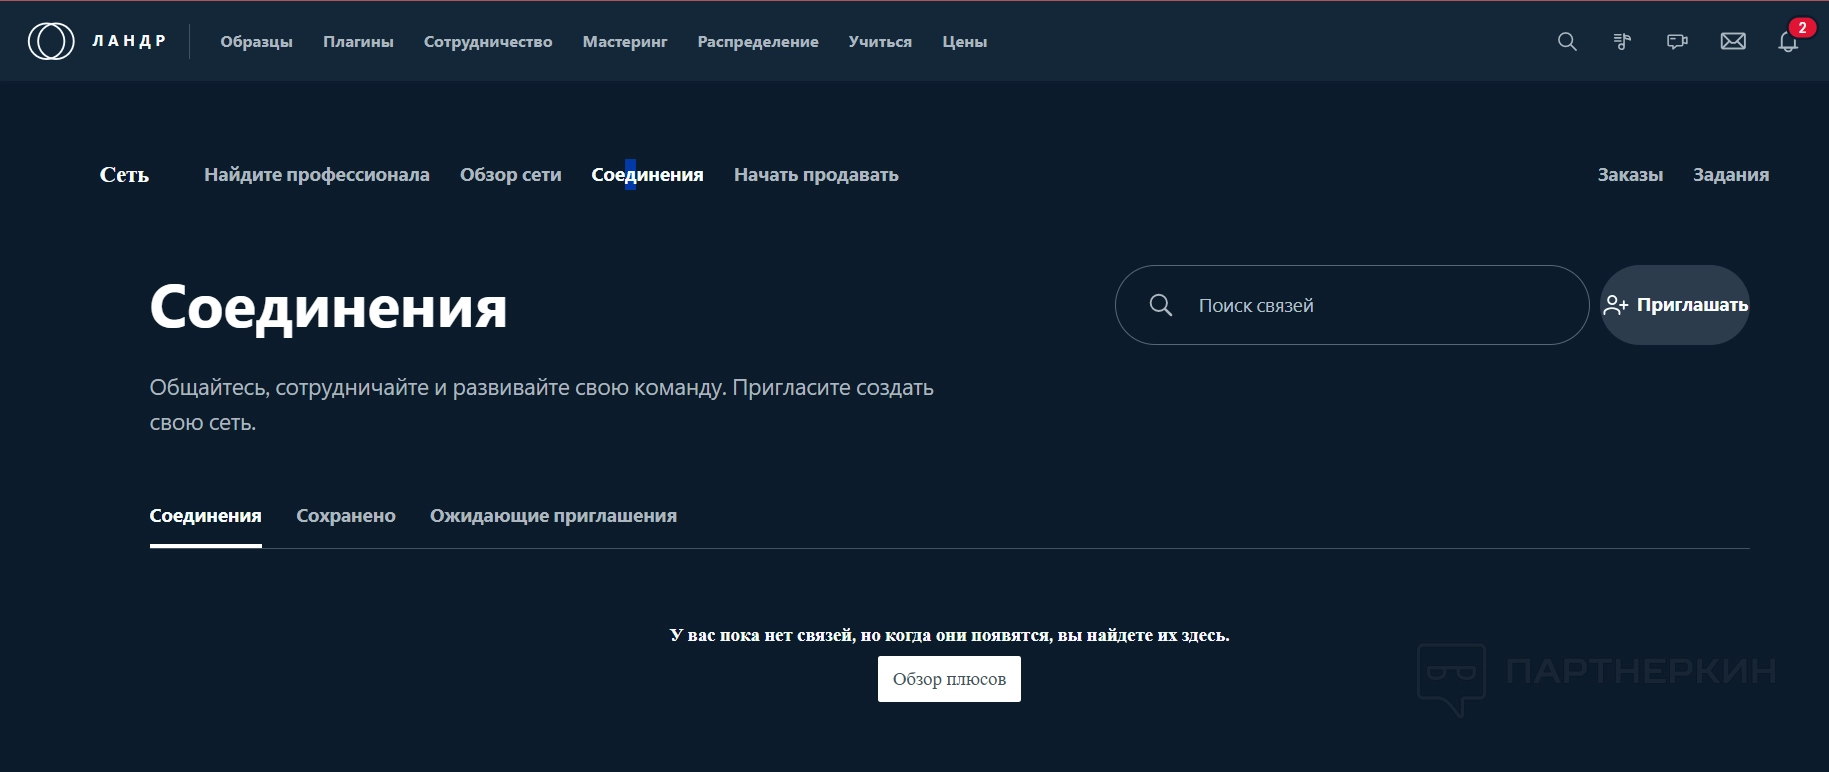This screenshot has width=1829, height=772.
Task: Go to Обзор сети
Action: (510, 175)
